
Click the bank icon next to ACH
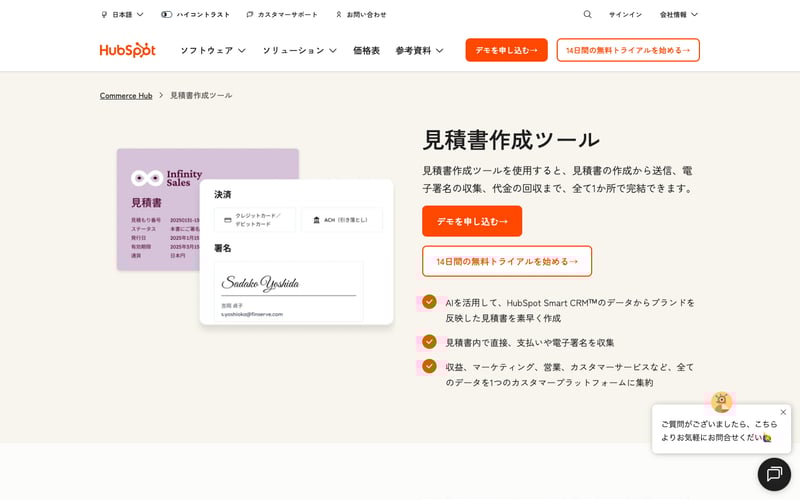point(316,220)
